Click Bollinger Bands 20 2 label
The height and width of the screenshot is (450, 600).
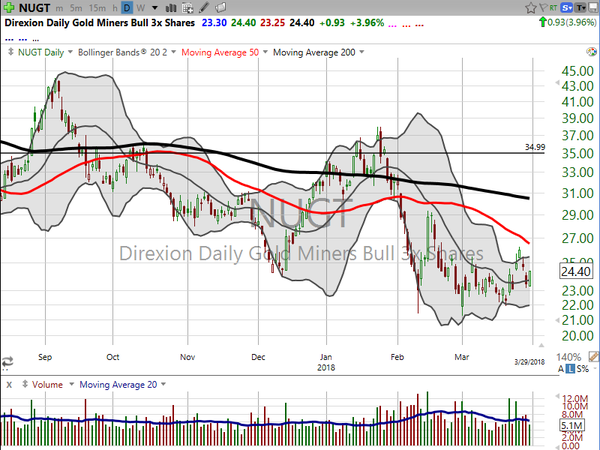[x=122, y=52]
